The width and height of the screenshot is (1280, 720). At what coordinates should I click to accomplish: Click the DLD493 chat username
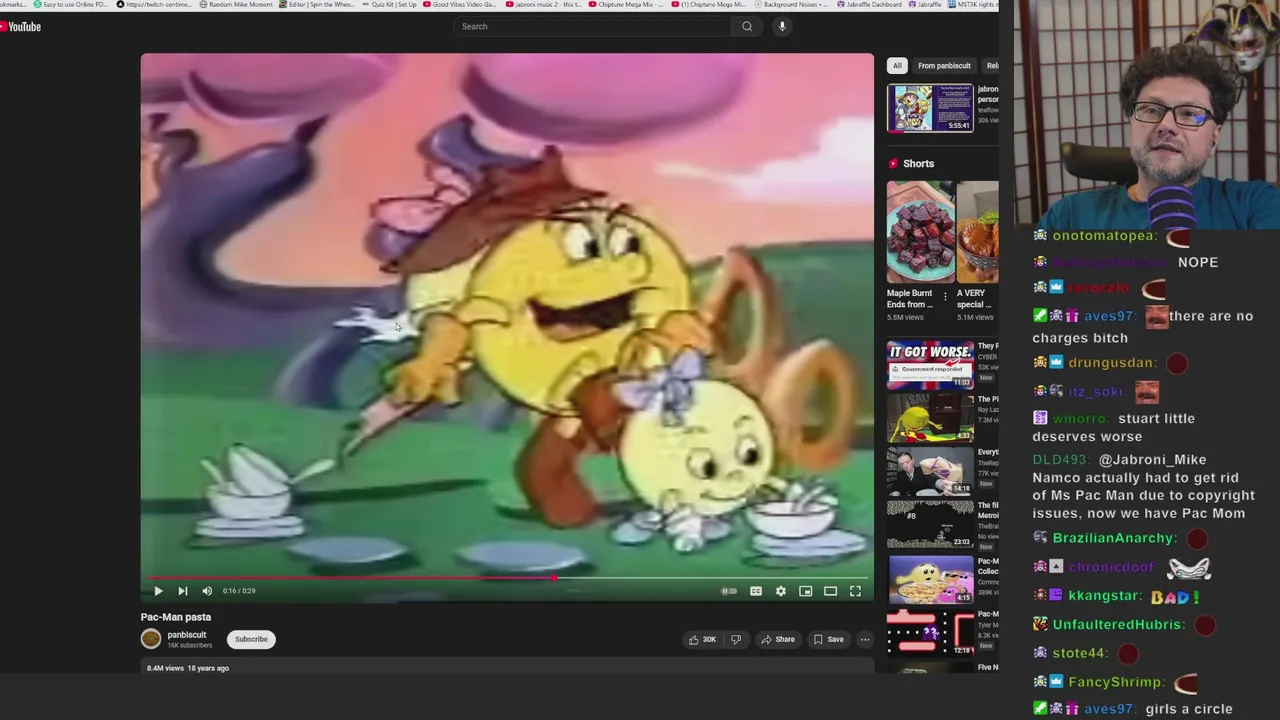click(x=1060, y=460)
